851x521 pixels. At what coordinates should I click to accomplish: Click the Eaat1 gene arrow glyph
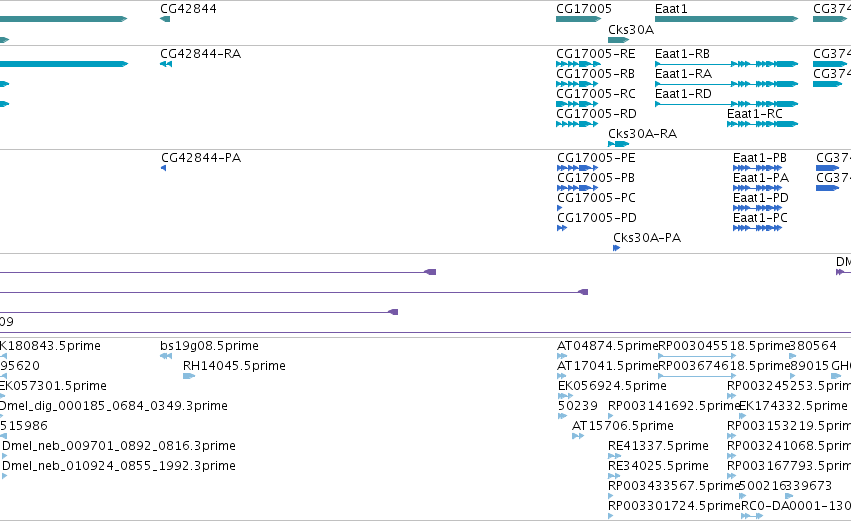click(x=727, y=20)
